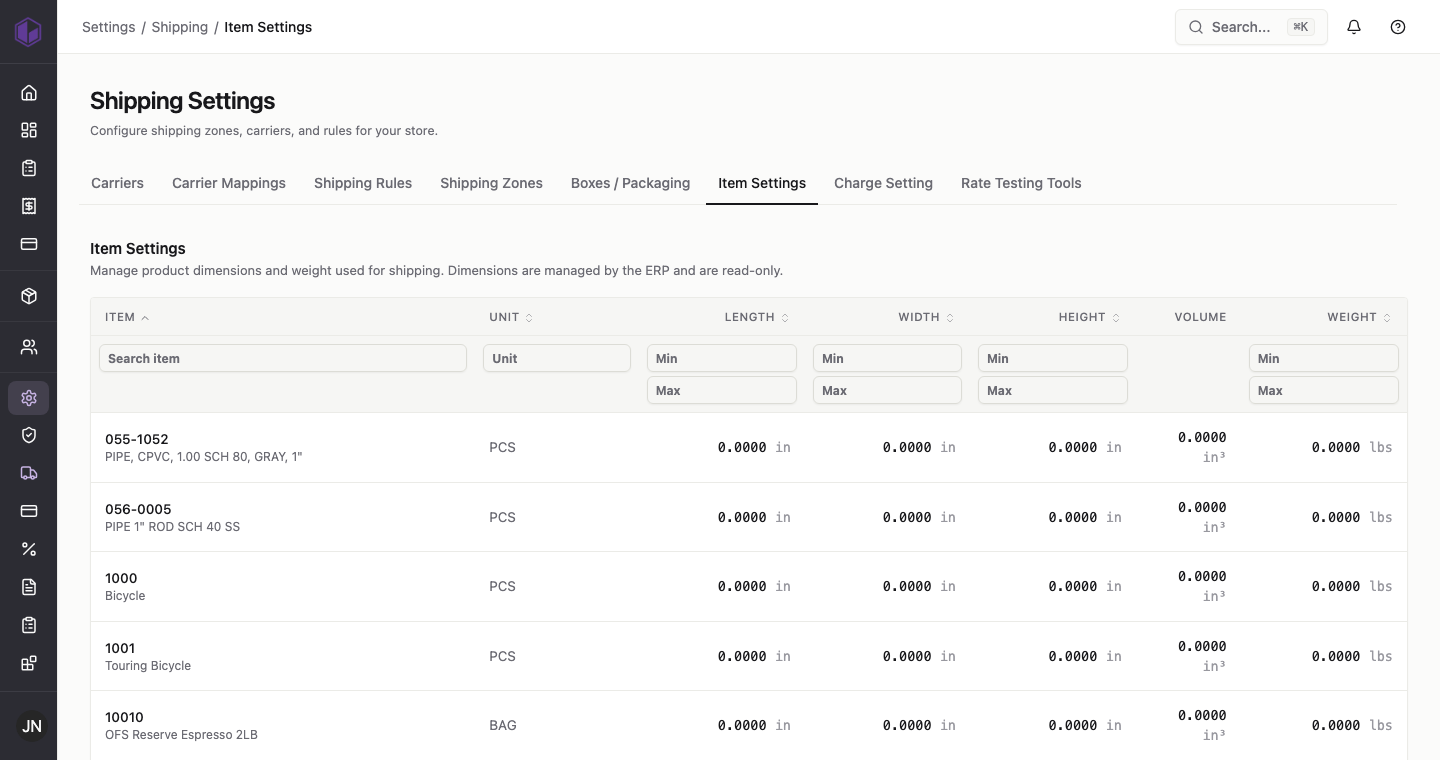The height and width of the screenshot is (760, 1440).
Task: Click the weight value of item 055-1052
Action: pos(1352,447)
